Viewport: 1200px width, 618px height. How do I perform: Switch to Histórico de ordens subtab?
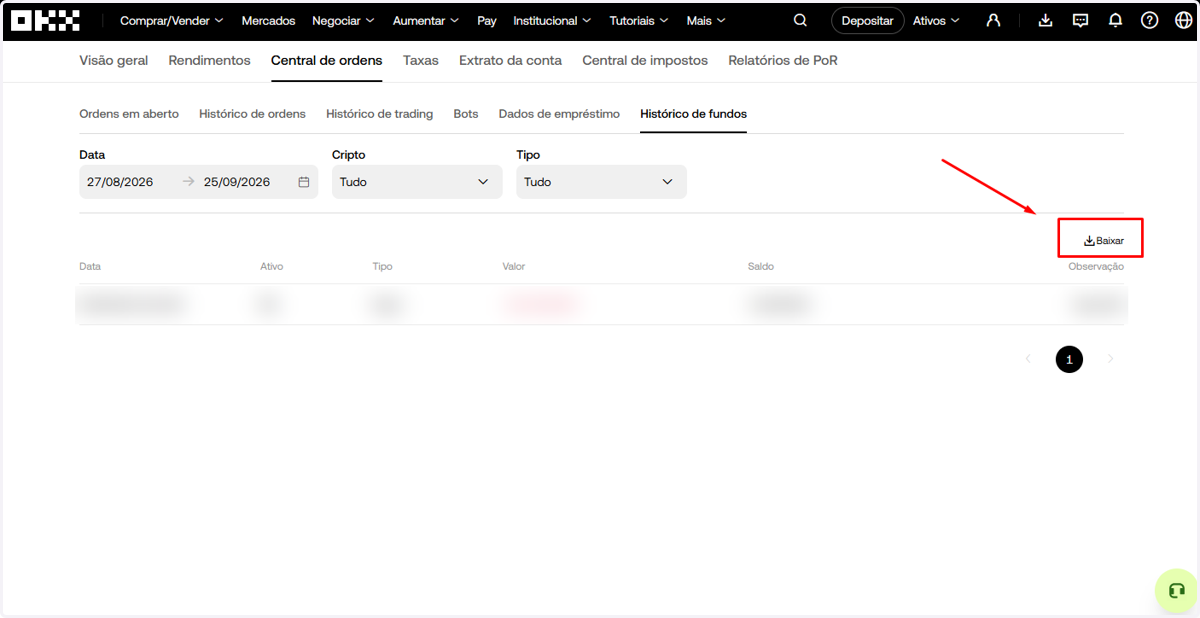(x=252, y=114)
